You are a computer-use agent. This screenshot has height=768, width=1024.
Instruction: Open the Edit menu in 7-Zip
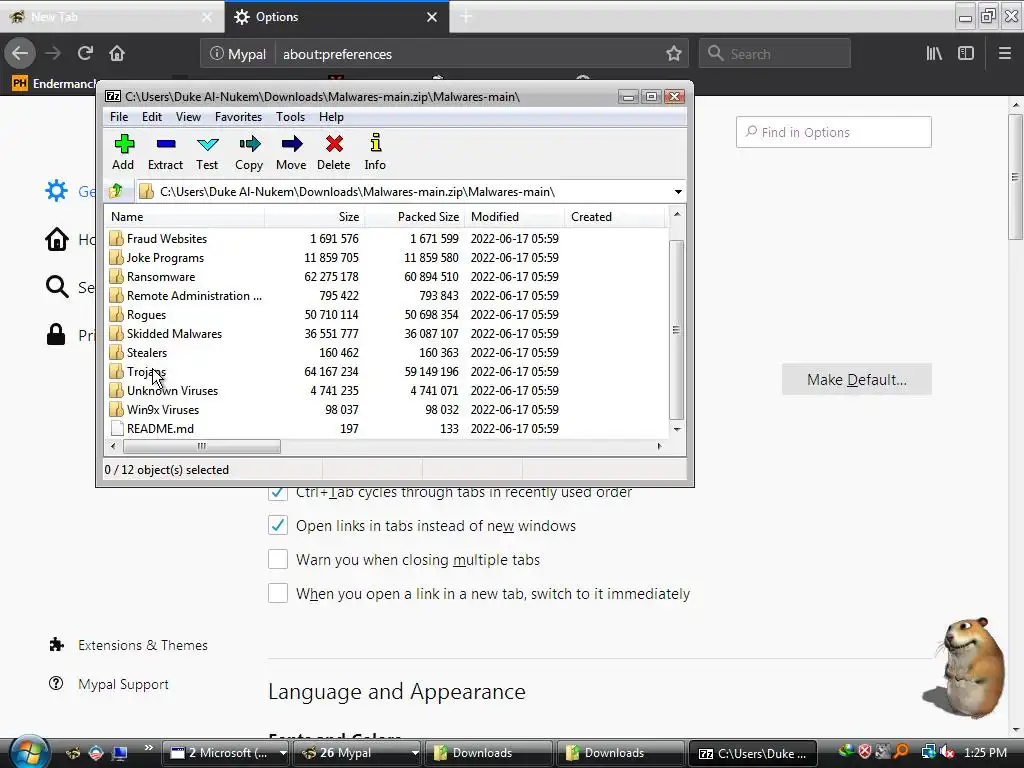[152, 117]
